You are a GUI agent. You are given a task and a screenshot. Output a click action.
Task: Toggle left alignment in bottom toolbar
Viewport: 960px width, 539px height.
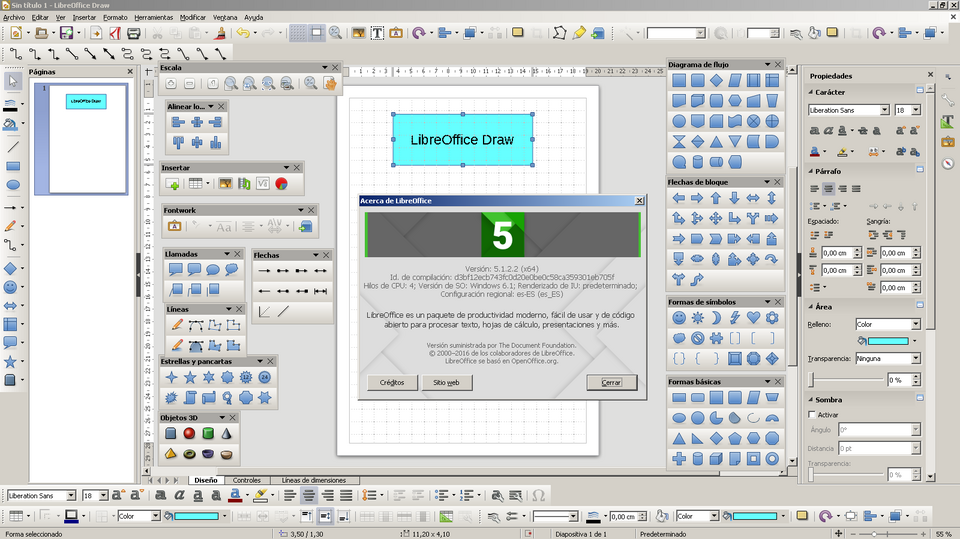[x=290, y=496]
